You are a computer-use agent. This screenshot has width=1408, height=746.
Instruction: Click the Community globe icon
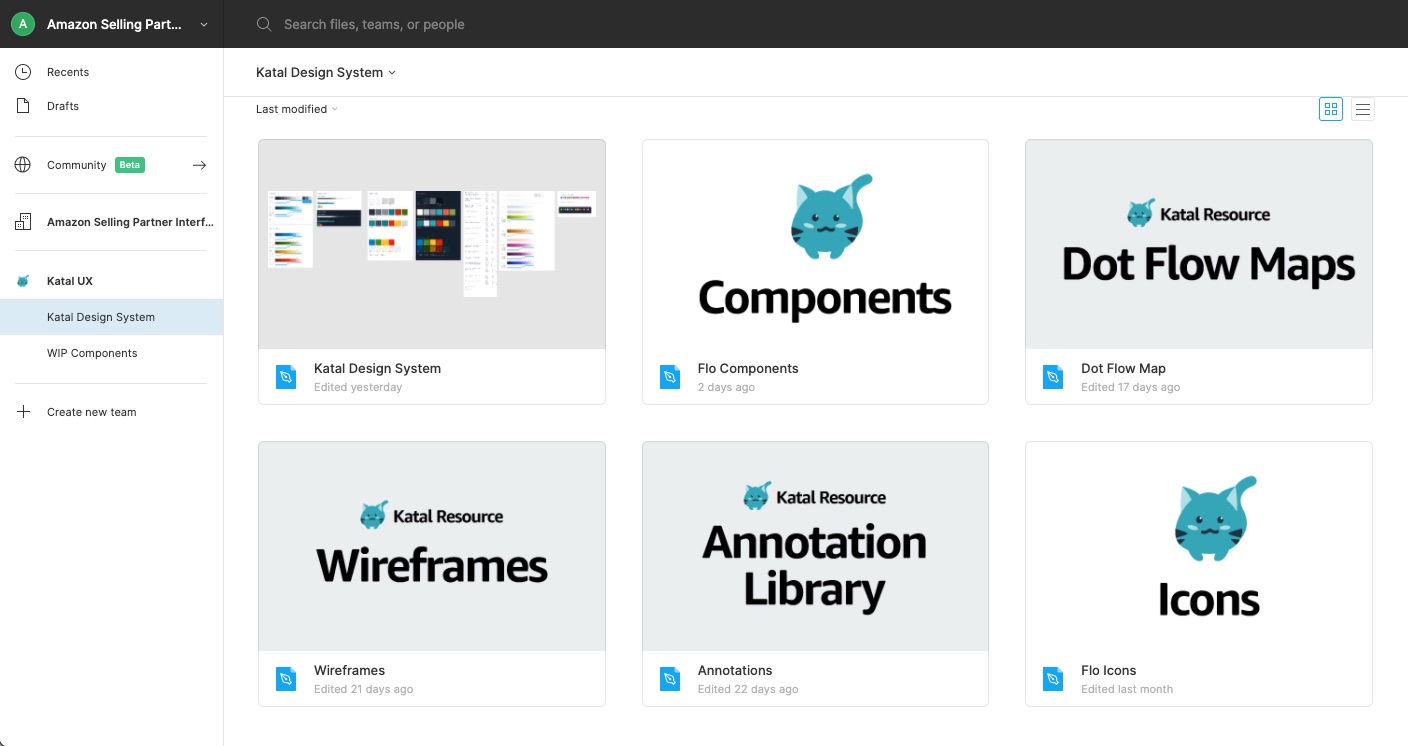pos(23,165)
